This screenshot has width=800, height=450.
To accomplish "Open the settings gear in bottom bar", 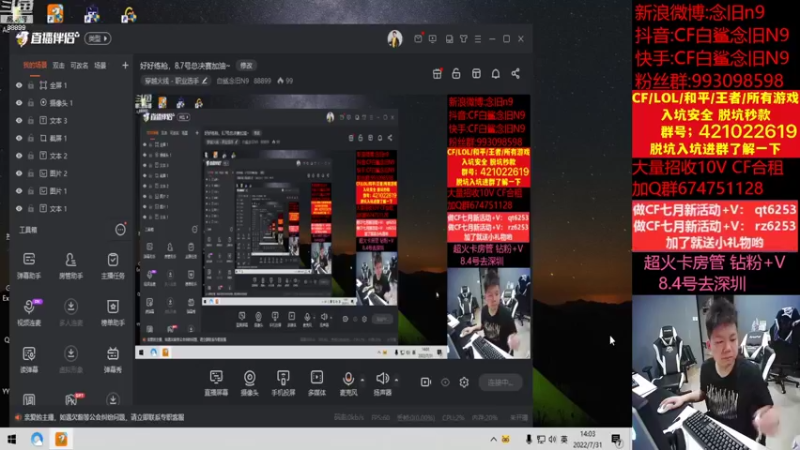I will point(464,382).
